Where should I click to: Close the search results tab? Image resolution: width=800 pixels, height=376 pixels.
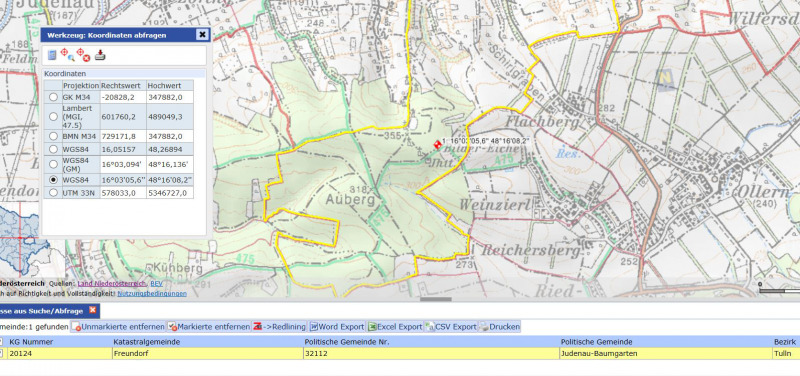tap(92, 310)
